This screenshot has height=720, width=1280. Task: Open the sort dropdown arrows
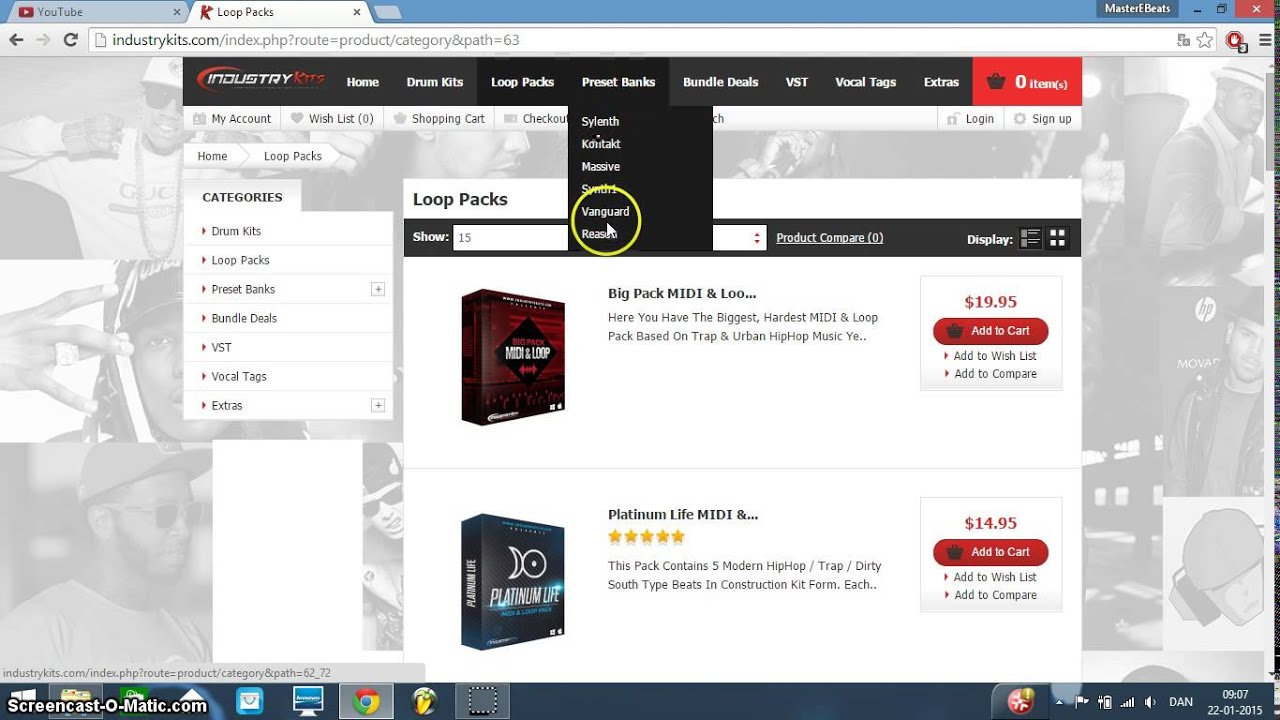tap(757, 238)
